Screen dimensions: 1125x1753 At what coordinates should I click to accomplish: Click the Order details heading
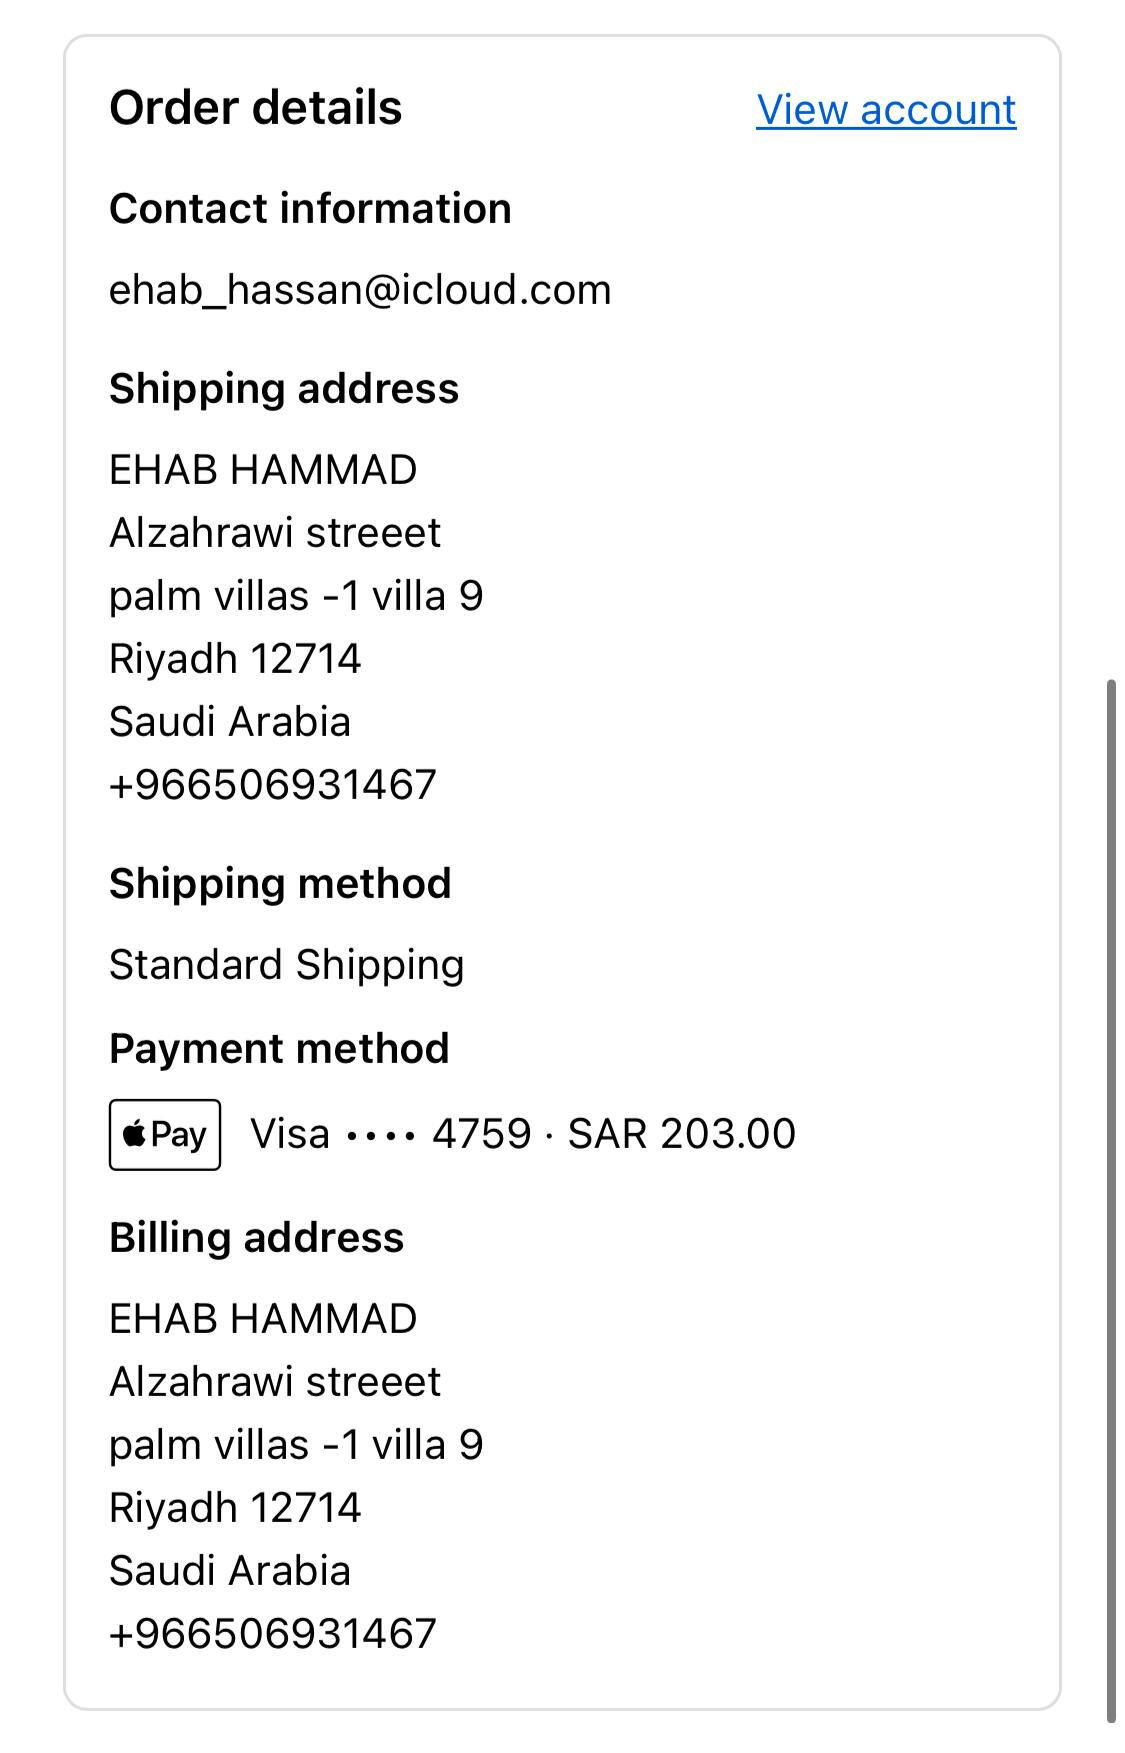click(256, 108)
